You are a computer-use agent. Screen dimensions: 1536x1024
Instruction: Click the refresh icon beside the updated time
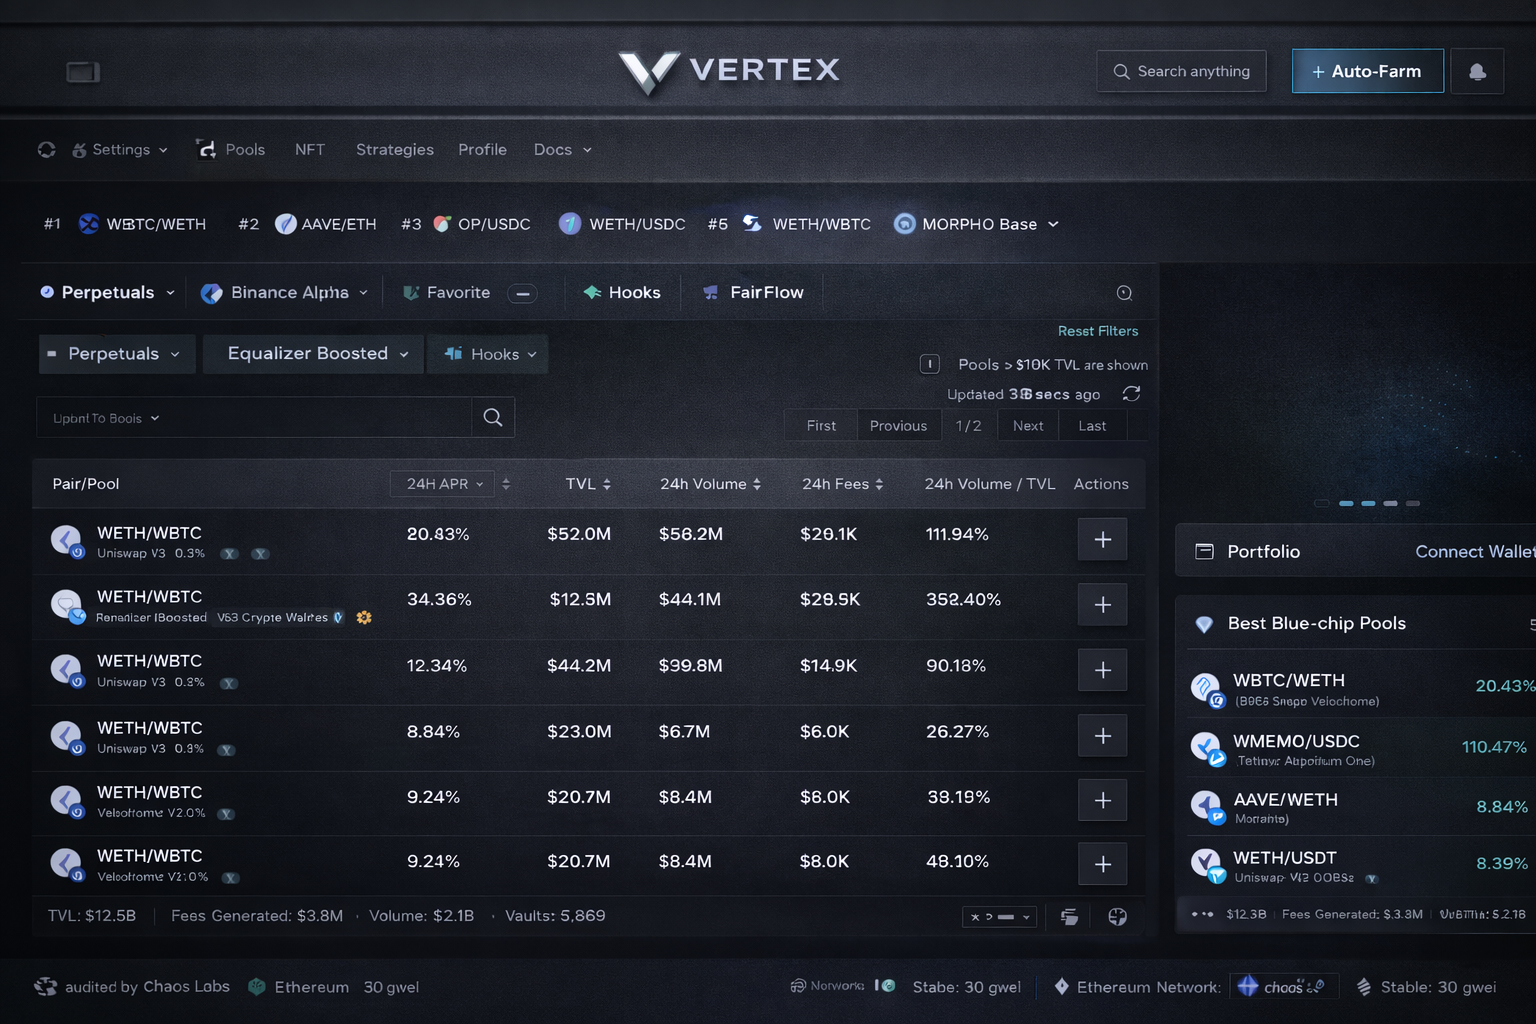(1131, 394)
